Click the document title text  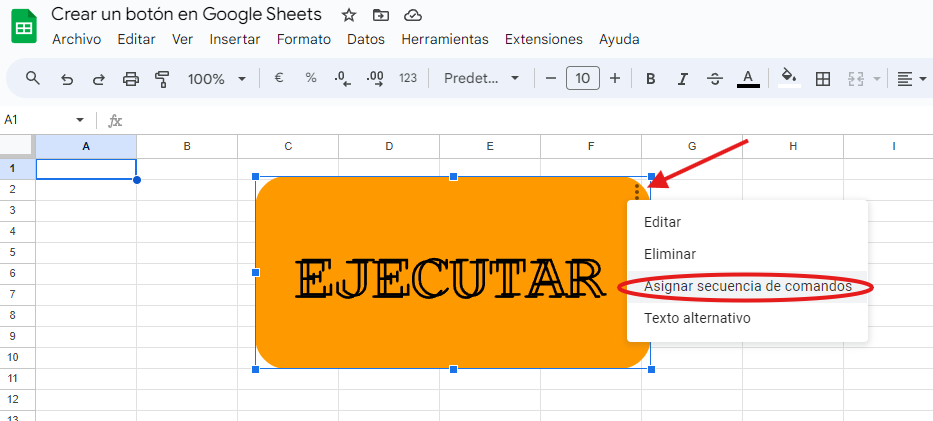click(x=186, y=14)
